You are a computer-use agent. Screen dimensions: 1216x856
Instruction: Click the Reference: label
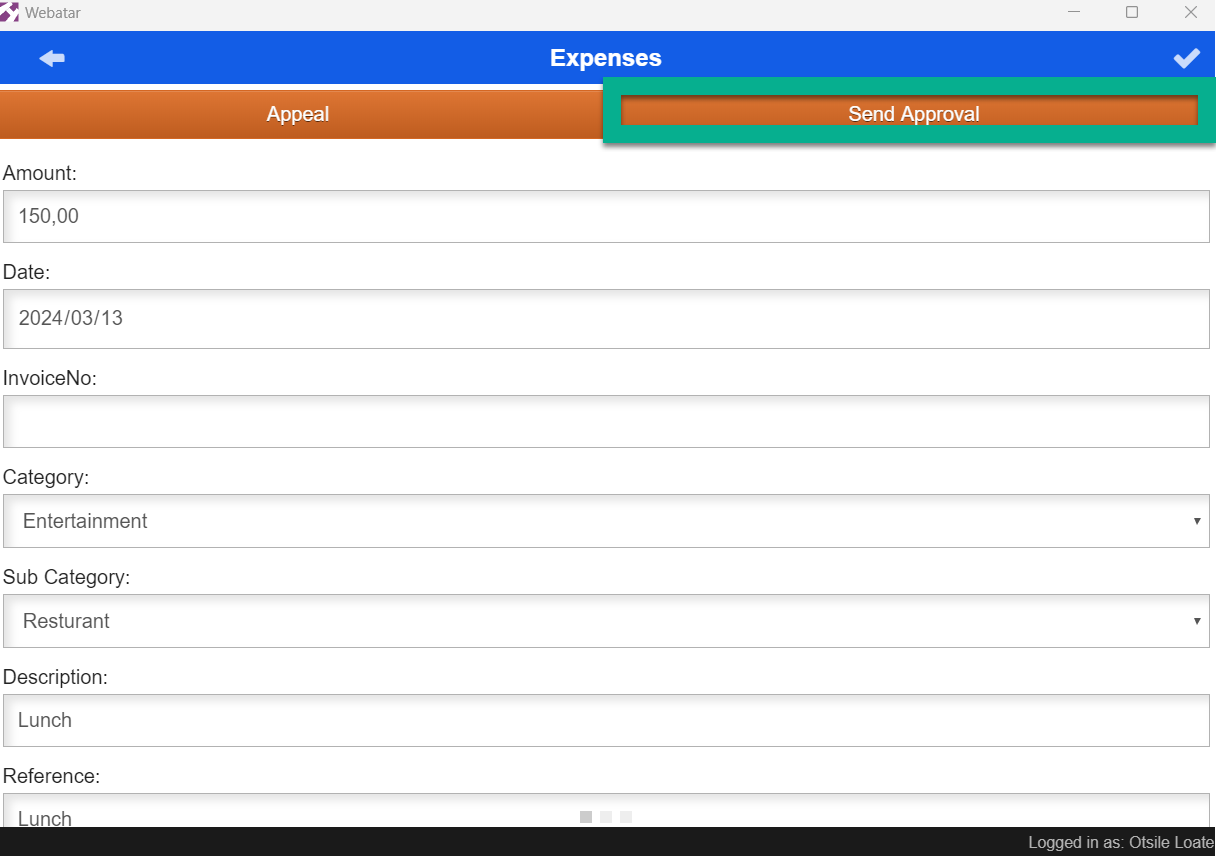tap(52, 776)
